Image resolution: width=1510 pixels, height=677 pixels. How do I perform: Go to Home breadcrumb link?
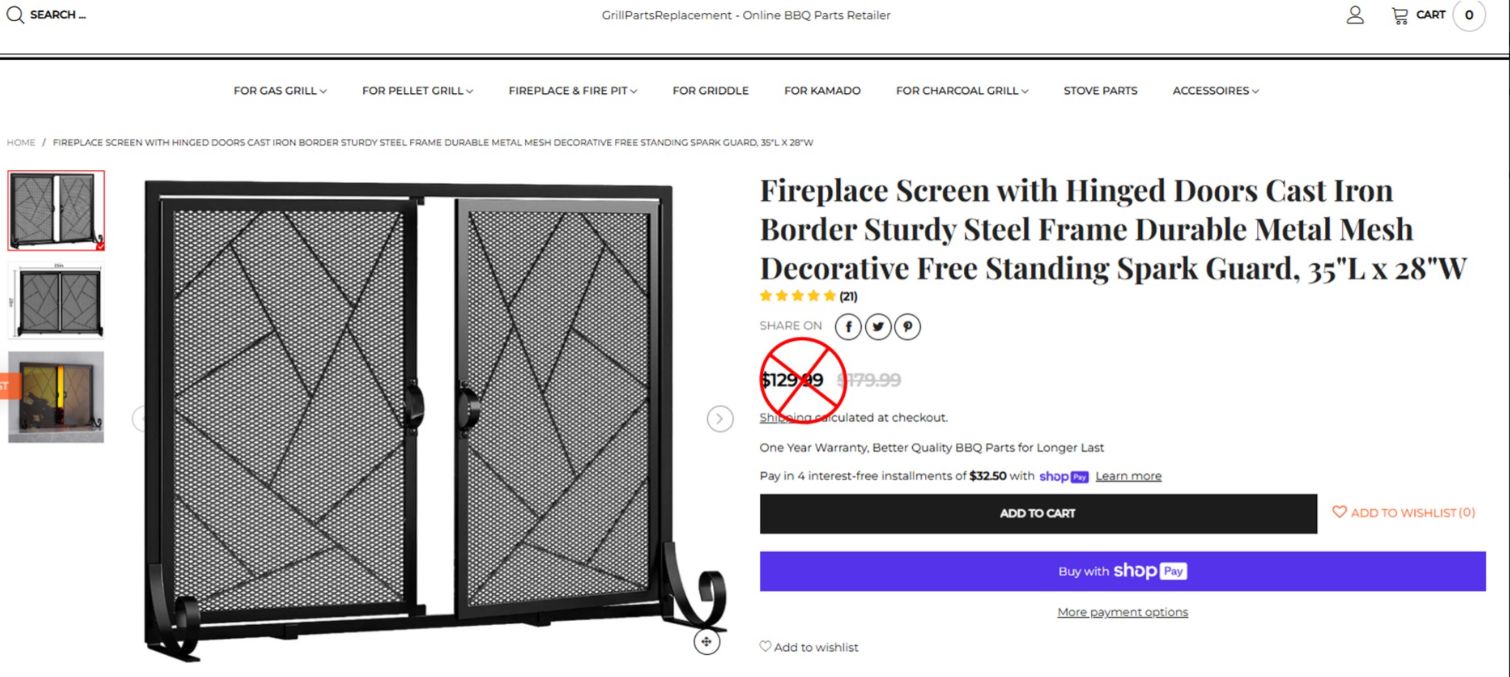21,143
